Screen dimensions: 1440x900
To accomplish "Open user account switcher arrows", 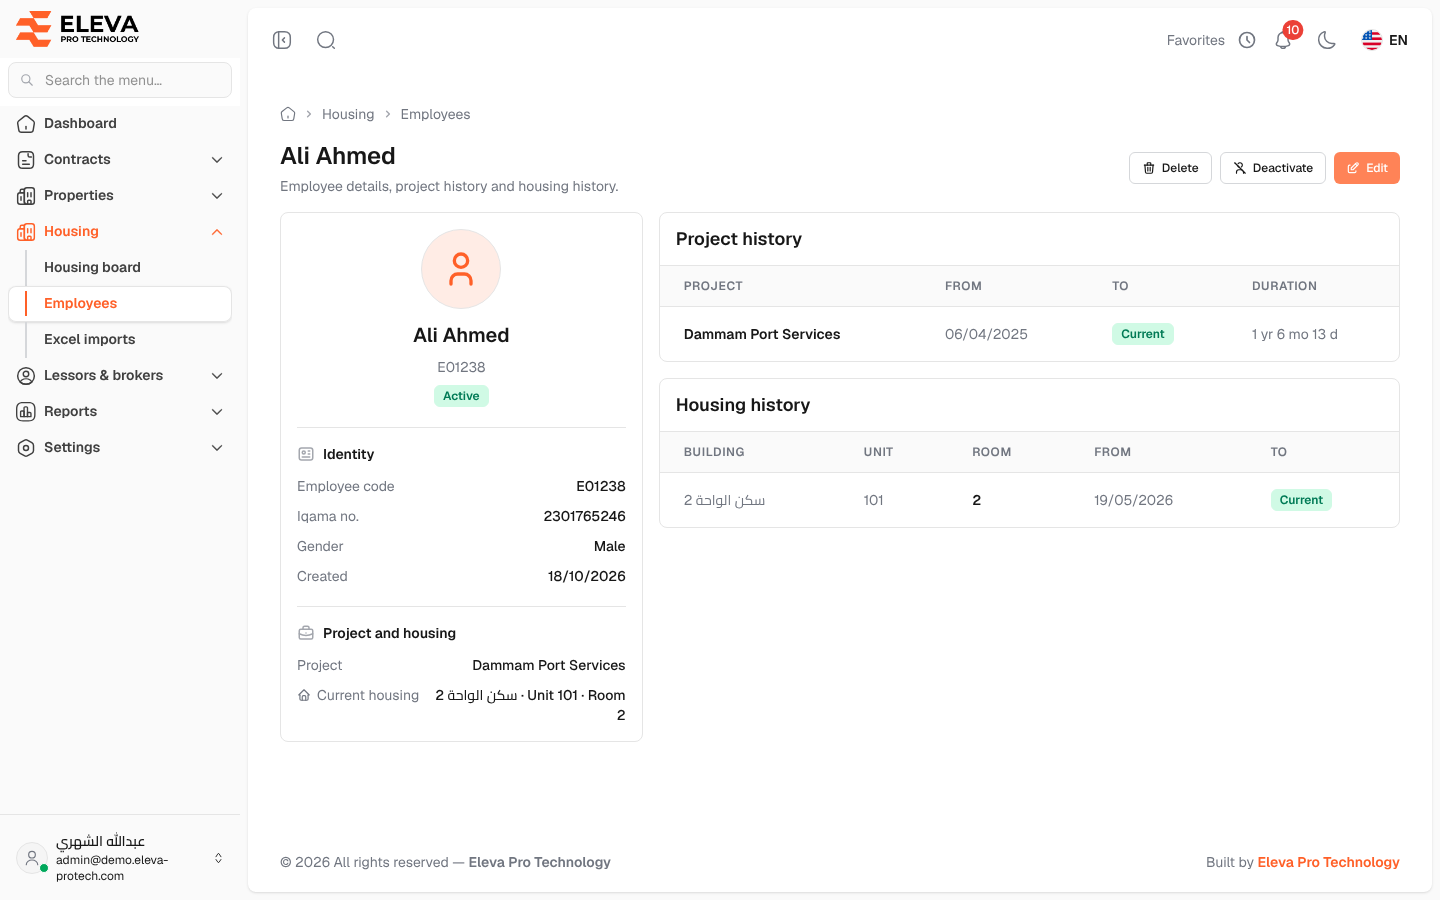I will point(218,858).
